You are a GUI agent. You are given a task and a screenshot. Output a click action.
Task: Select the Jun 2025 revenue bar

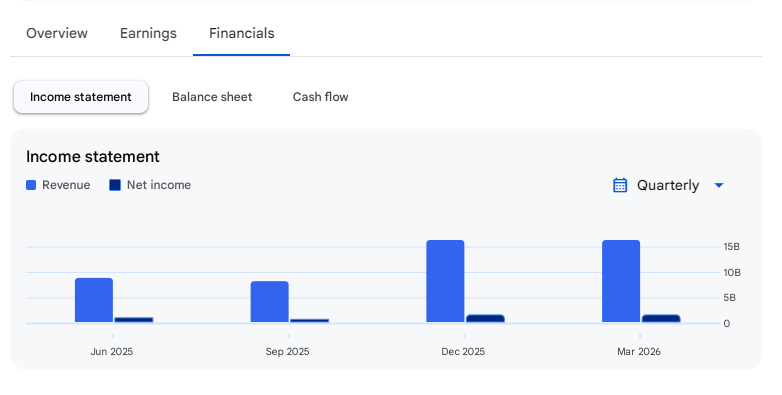[x=94, y=300]
